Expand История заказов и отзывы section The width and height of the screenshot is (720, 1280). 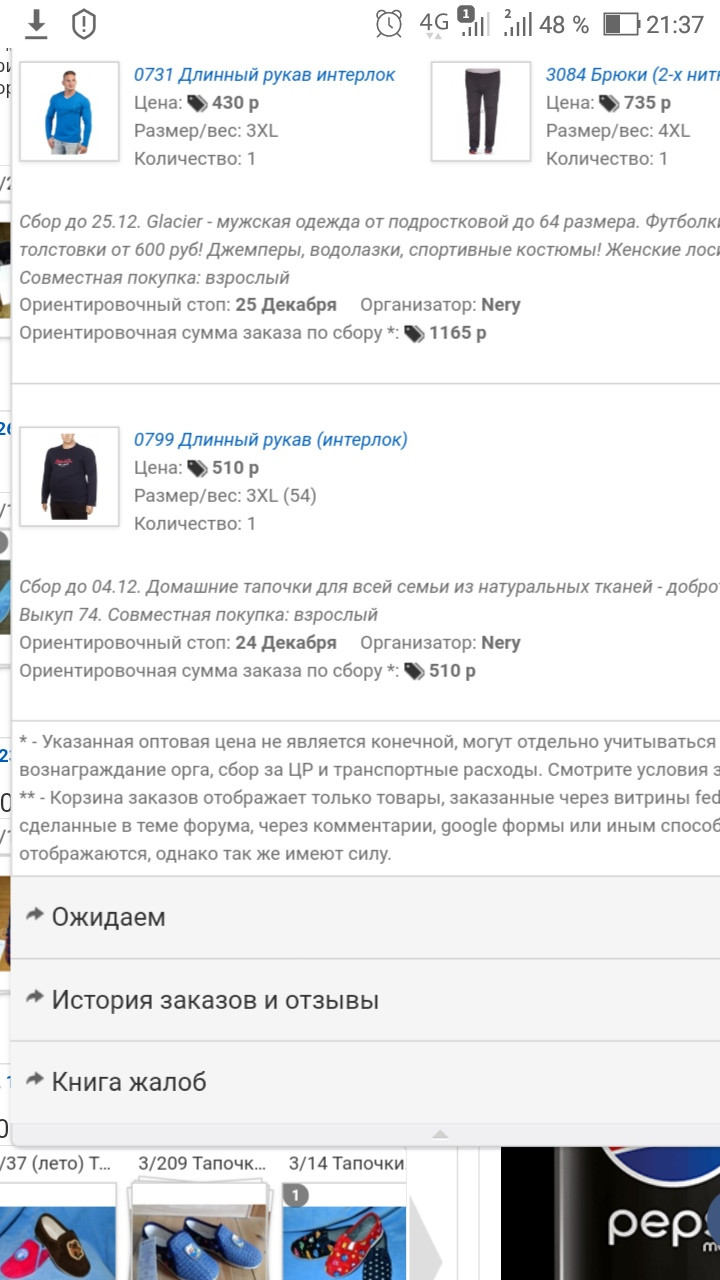pyautogui.click(x=365, y=1000)
